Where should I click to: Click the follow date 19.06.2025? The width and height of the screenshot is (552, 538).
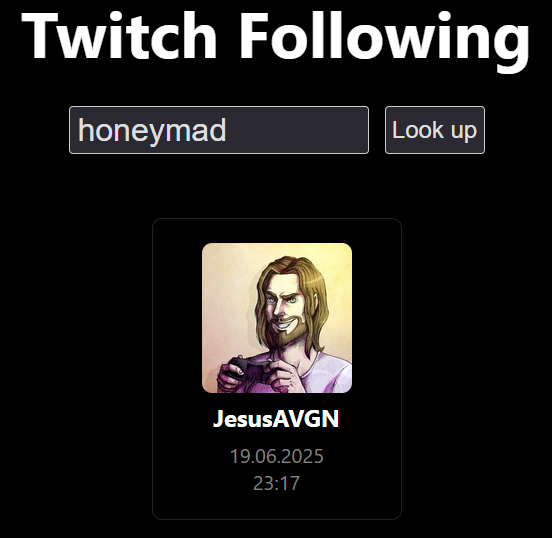pyautogui.click(x=276, y=456)
